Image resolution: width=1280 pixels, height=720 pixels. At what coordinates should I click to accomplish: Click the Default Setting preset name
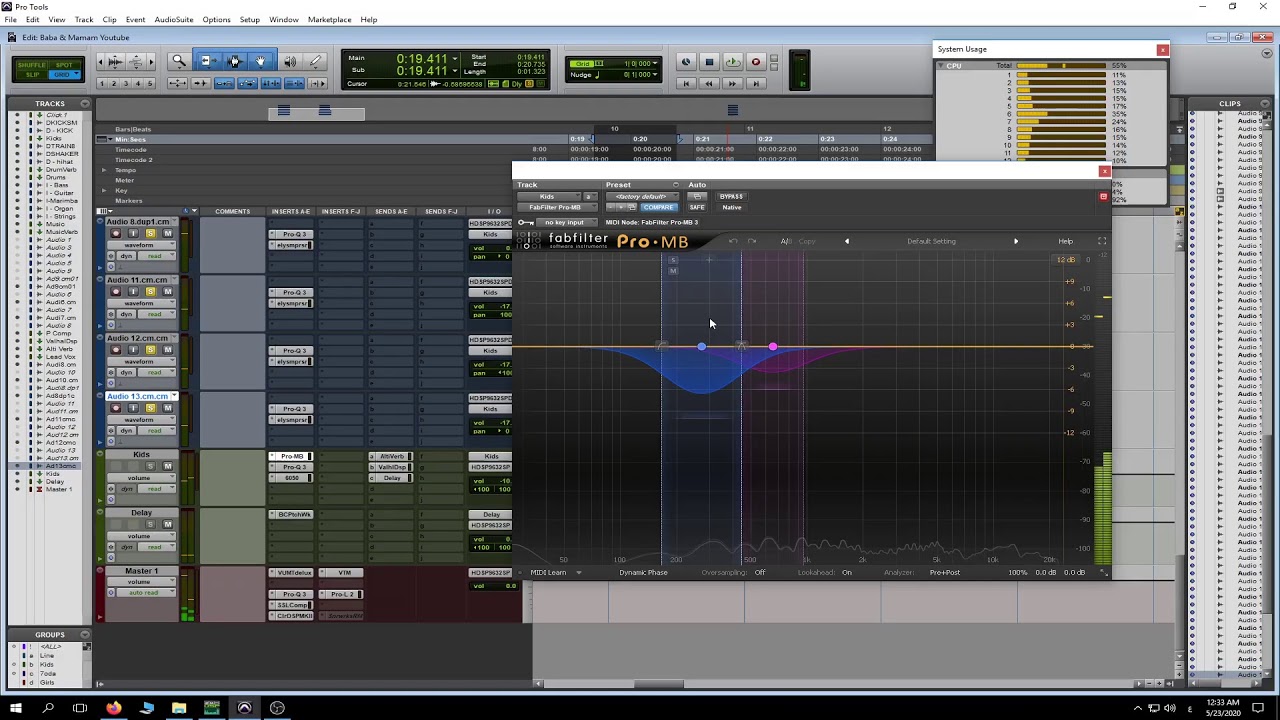931,241
